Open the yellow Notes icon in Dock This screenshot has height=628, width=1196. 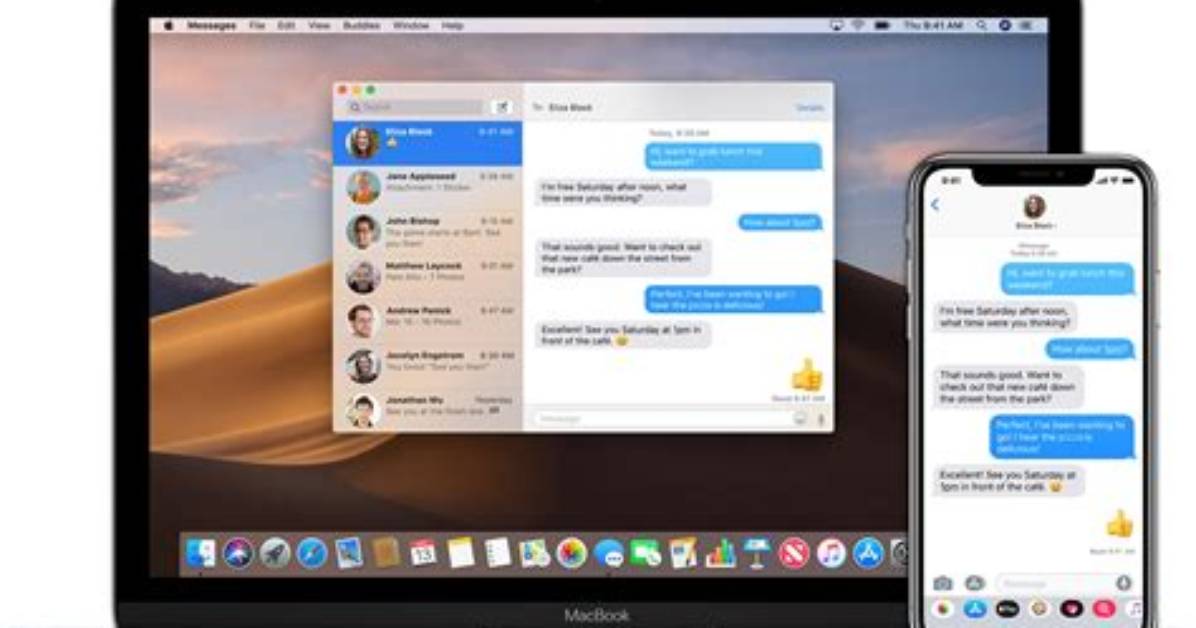(460, 553)
